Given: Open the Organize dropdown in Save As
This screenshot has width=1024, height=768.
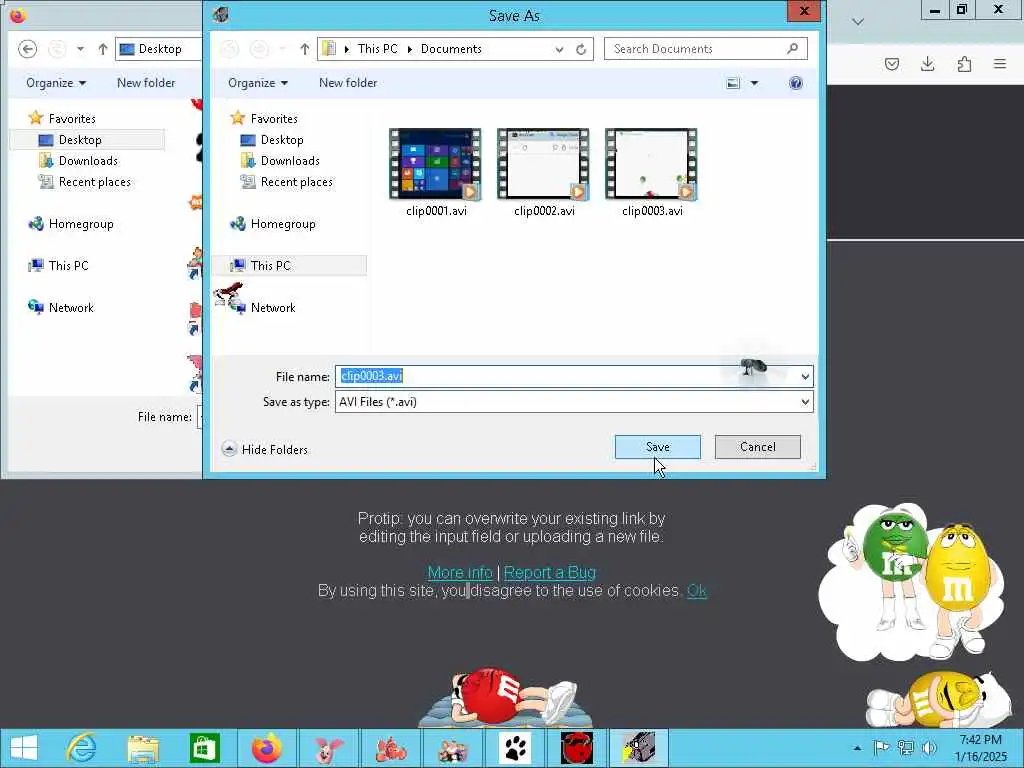Looking at the screenshot, I should 258,83.
